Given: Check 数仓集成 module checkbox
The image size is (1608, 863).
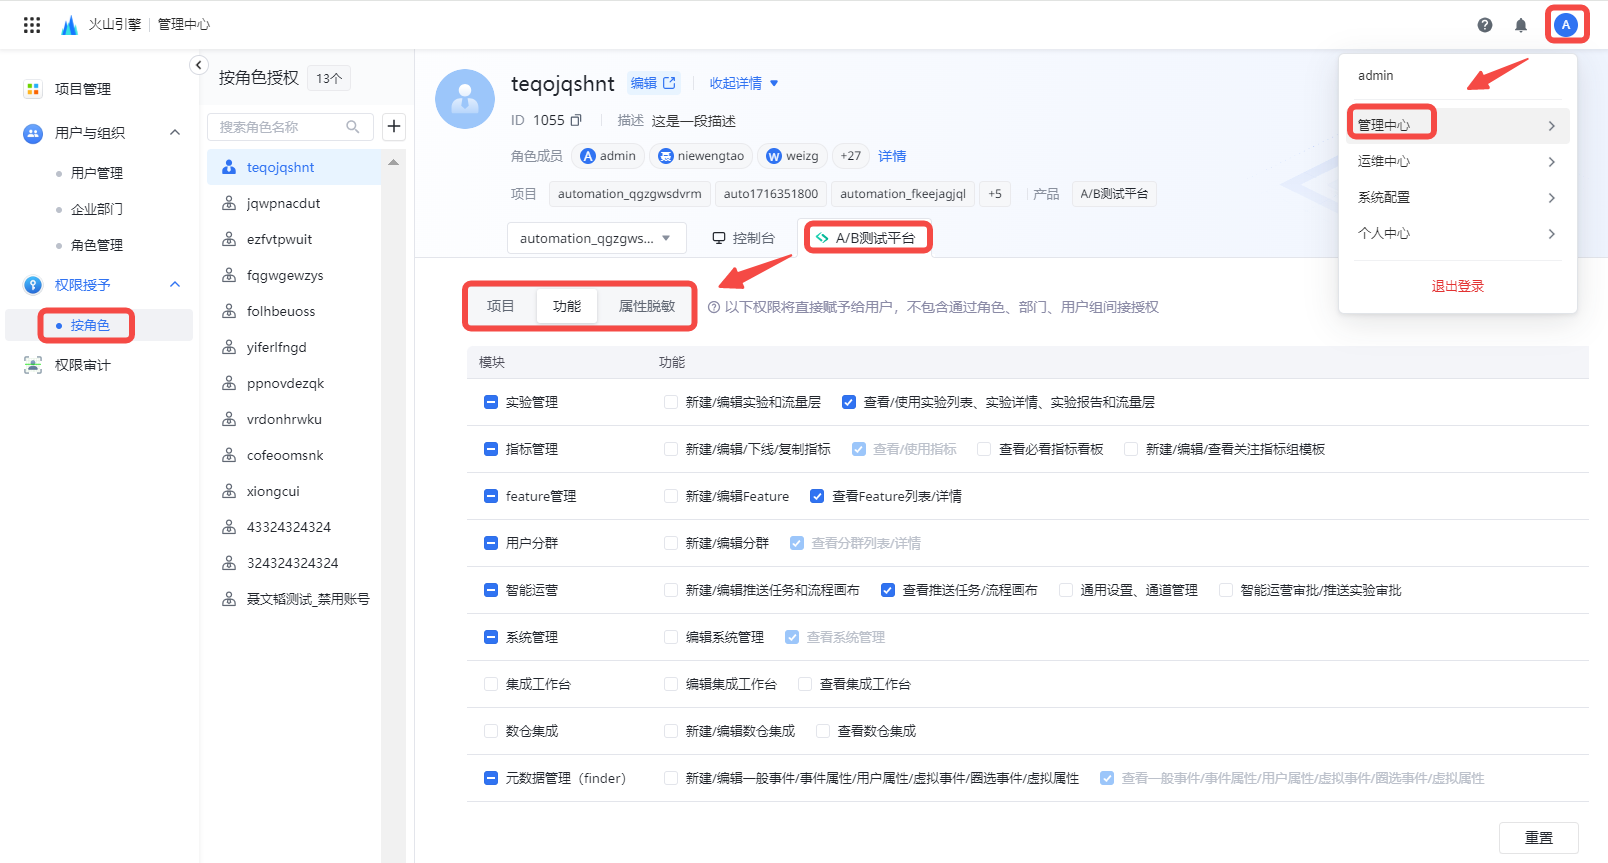Looking at the screenshot, I should click(491, 731).
